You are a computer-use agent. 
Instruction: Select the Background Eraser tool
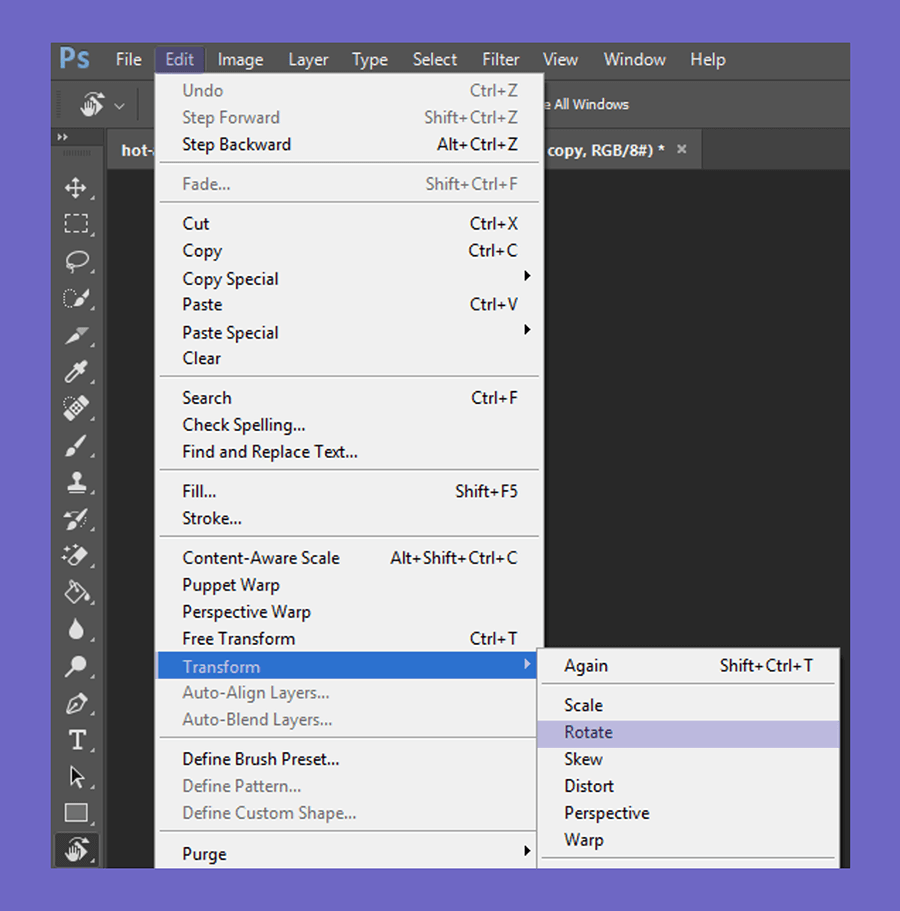tap(76, 556)
